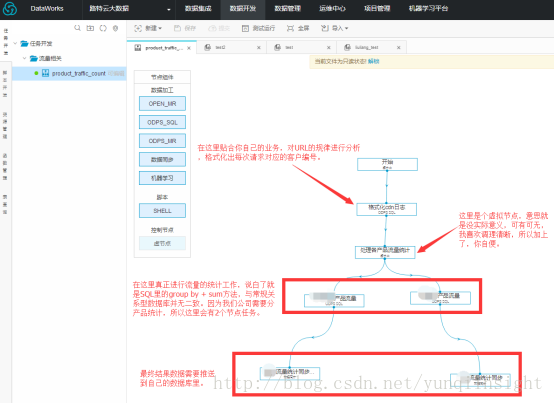Select the 流量相关 folder in the tree

[46, 58]
